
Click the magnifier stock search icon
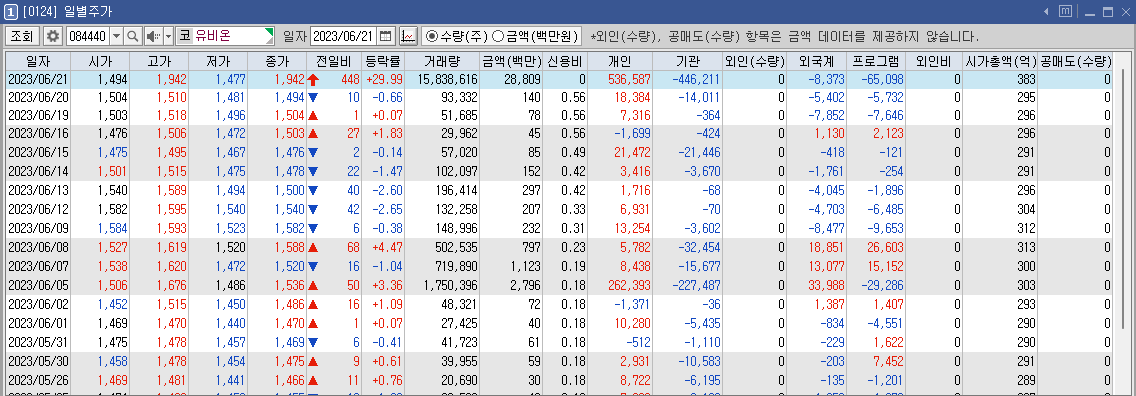[x=133, y=35]
